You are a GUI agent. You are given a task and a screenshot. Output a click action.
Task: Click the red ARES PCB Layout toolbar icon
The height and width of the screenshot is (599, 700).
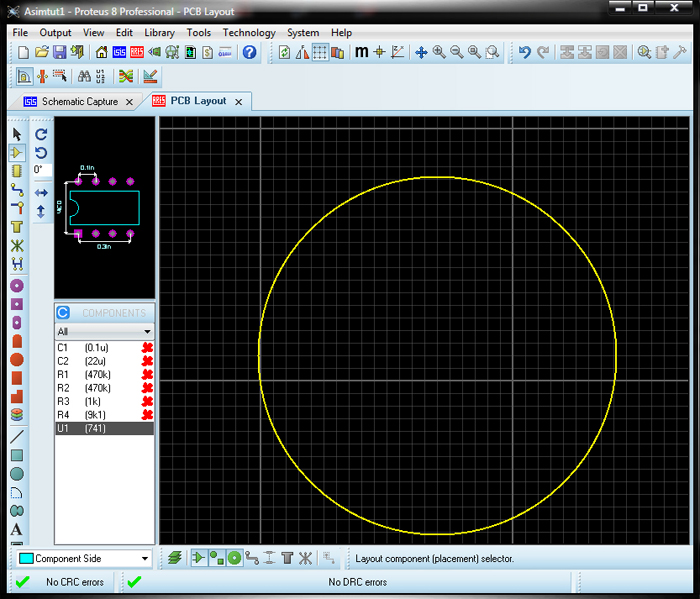point(137,53)
